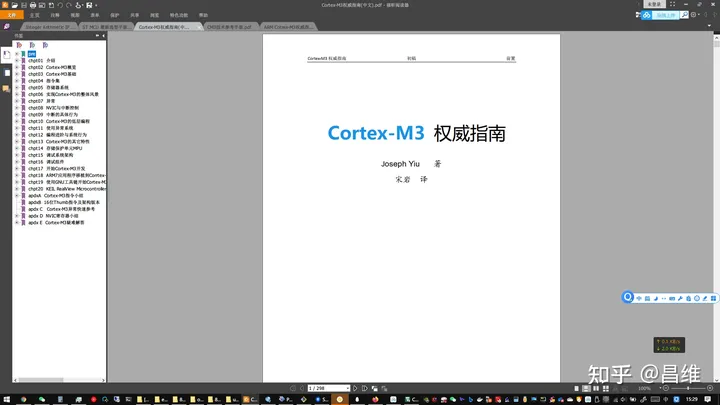This screenshot has height=405, width=720.
Task: Zoom in with the plus button
Action: [x=710, y=388]
